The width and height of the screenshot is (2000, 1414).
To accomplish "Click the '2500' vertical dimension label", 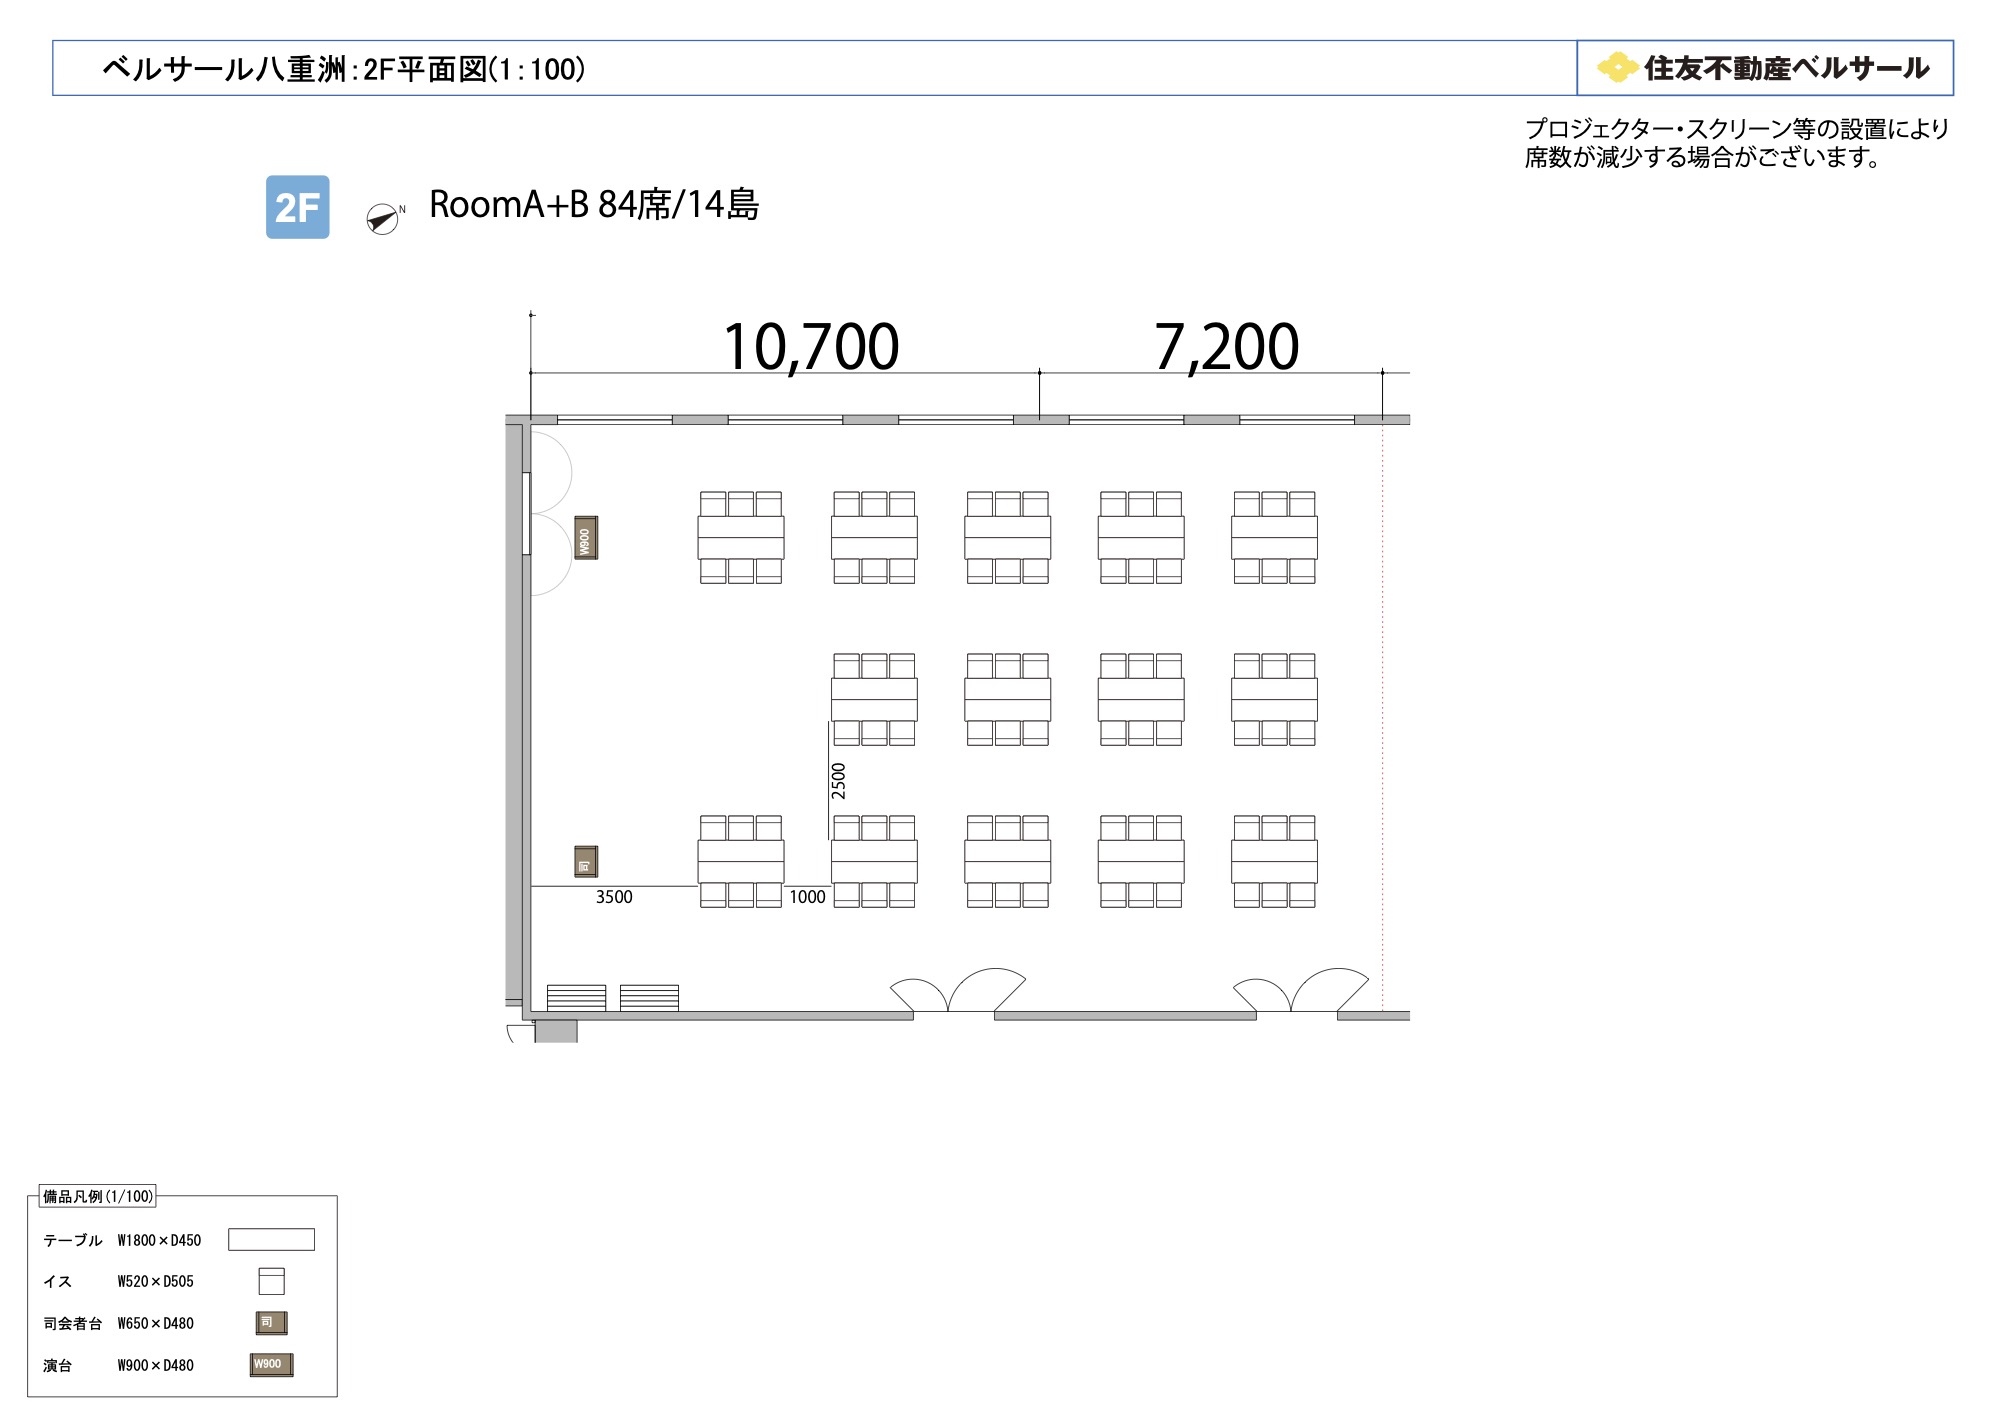I will click(x=839, y=781).
